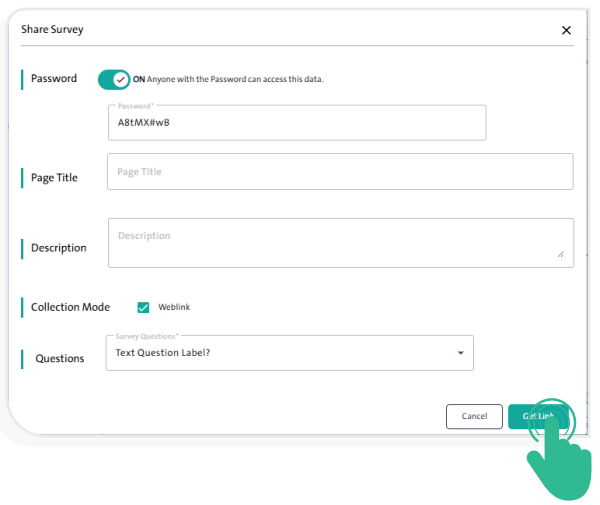The image size is (600, 505).
Task: Select the Page Title section label
Action: click(54, 178)
